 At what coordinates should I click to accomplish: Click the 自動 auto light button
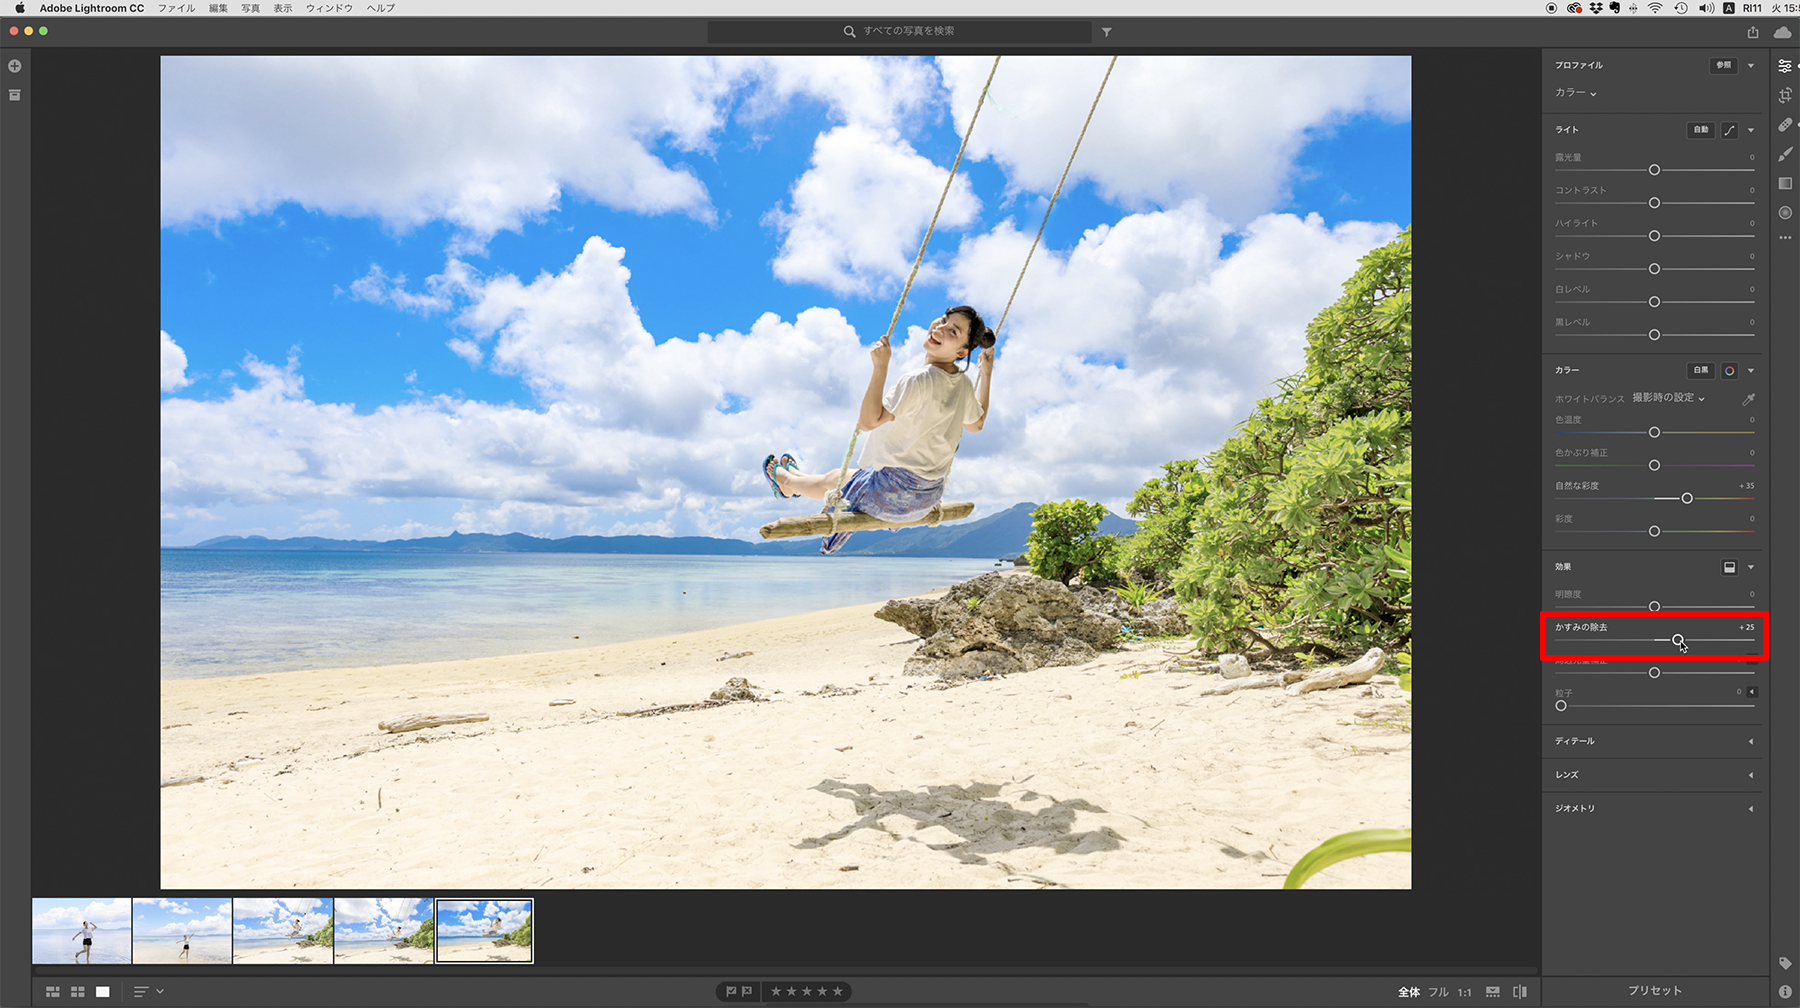point(1701,130)
